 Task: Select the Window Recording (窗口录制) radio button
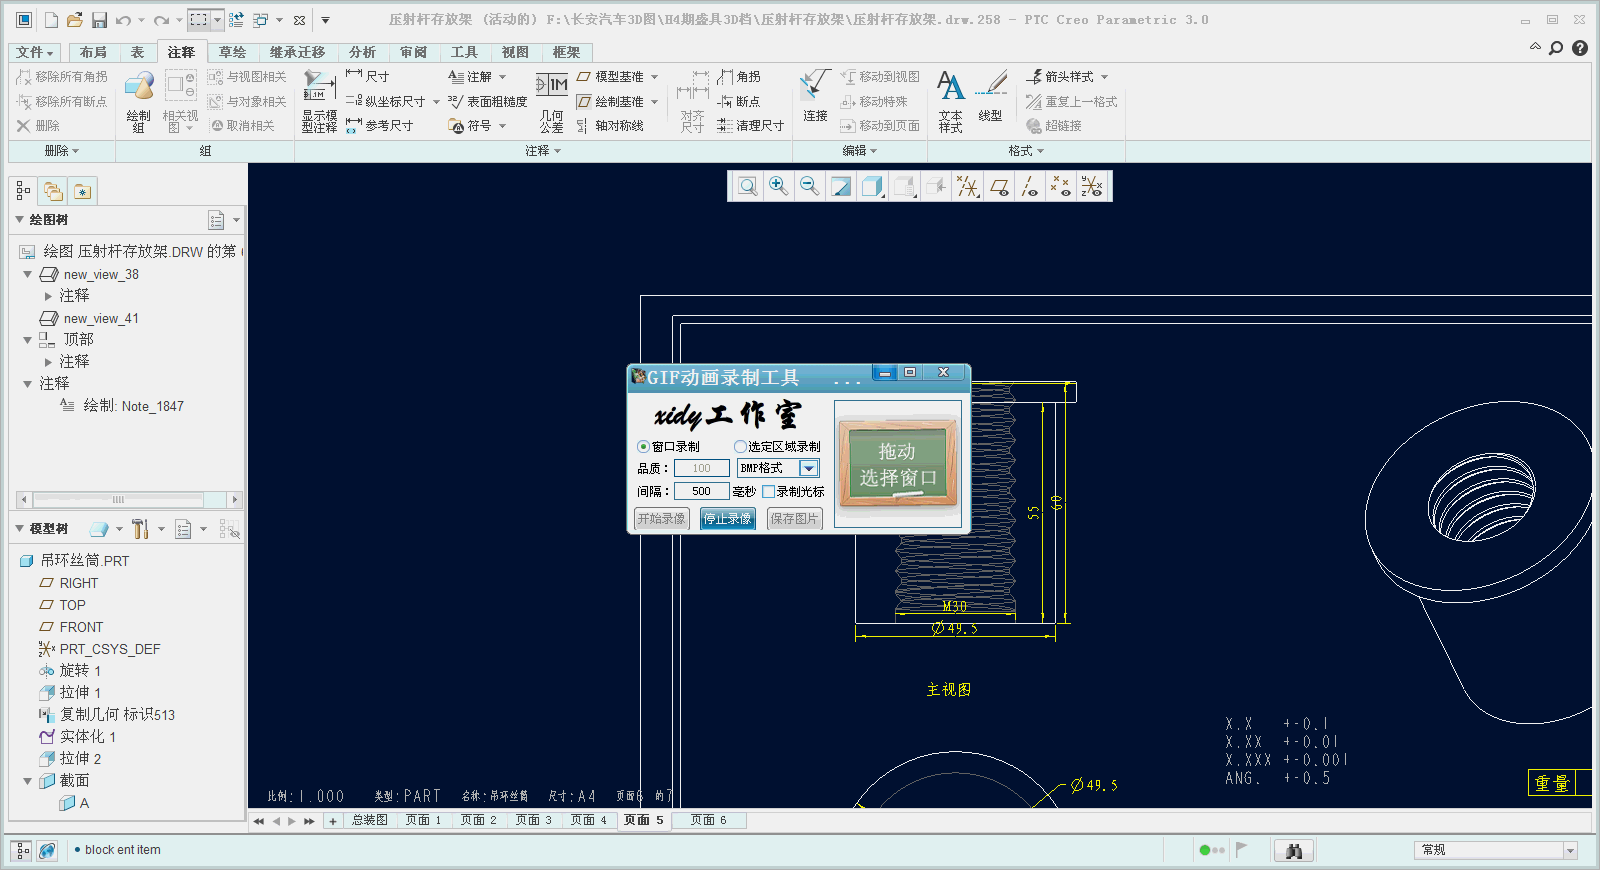643,446
